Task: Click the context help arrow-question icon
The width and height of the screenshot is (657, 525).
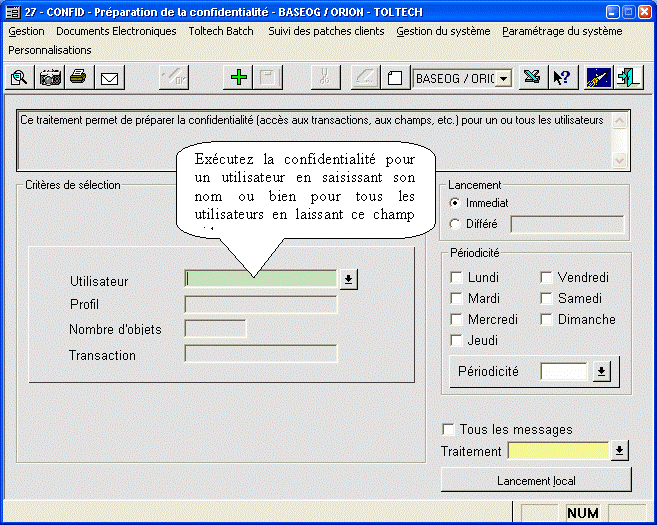Action: (x=563, y=78)
